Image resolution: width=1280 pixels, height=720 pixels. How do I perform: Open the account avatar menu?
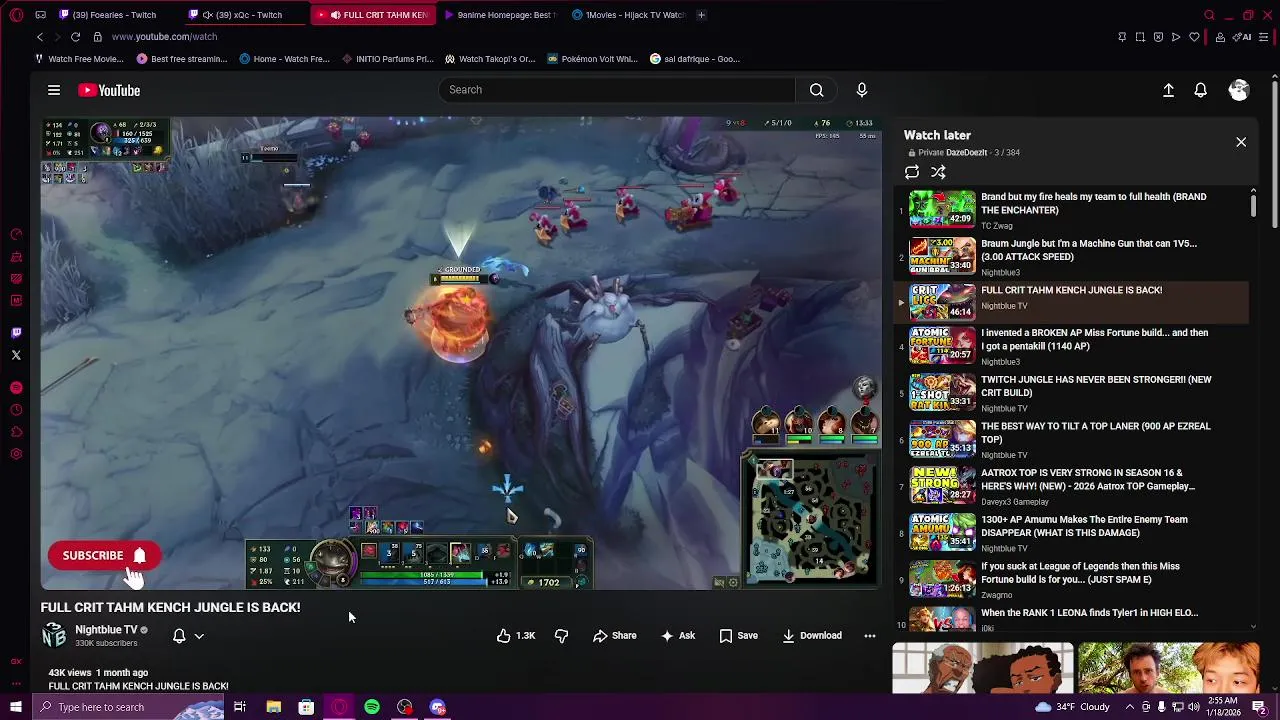point(1239,90)
